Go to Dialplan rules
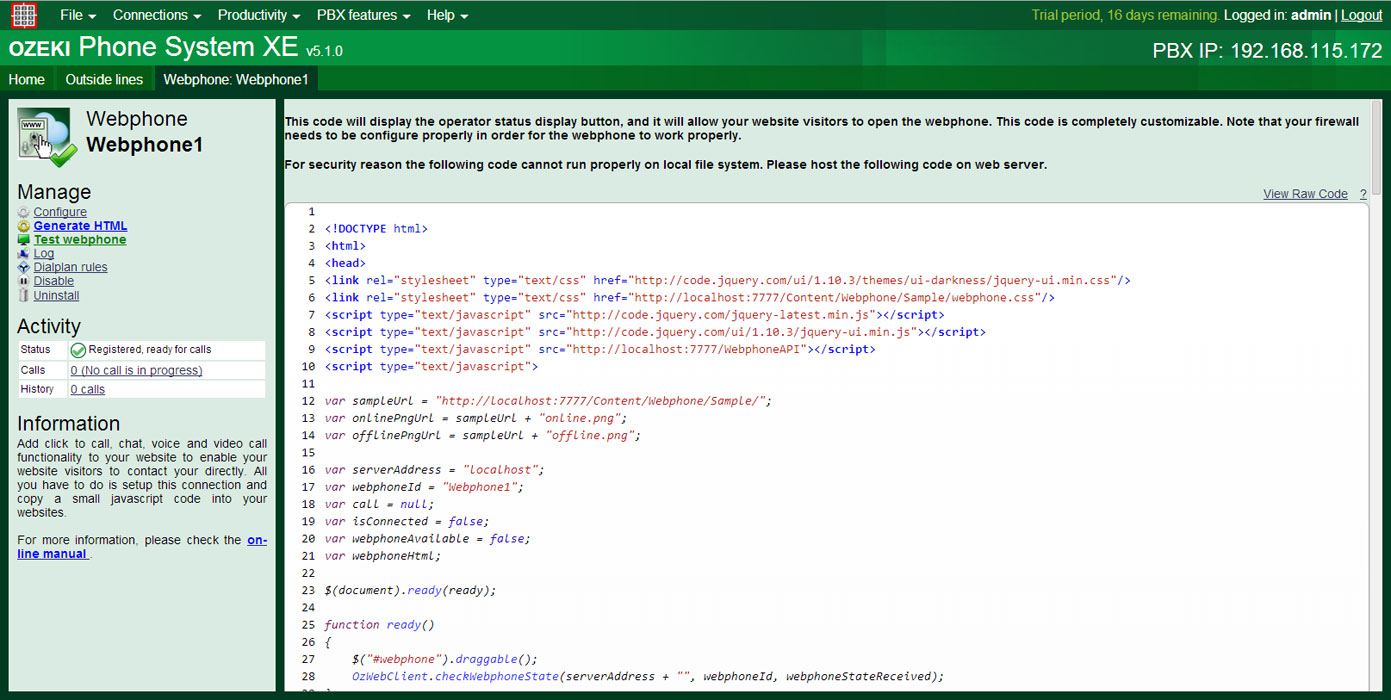 click(70, 268)
